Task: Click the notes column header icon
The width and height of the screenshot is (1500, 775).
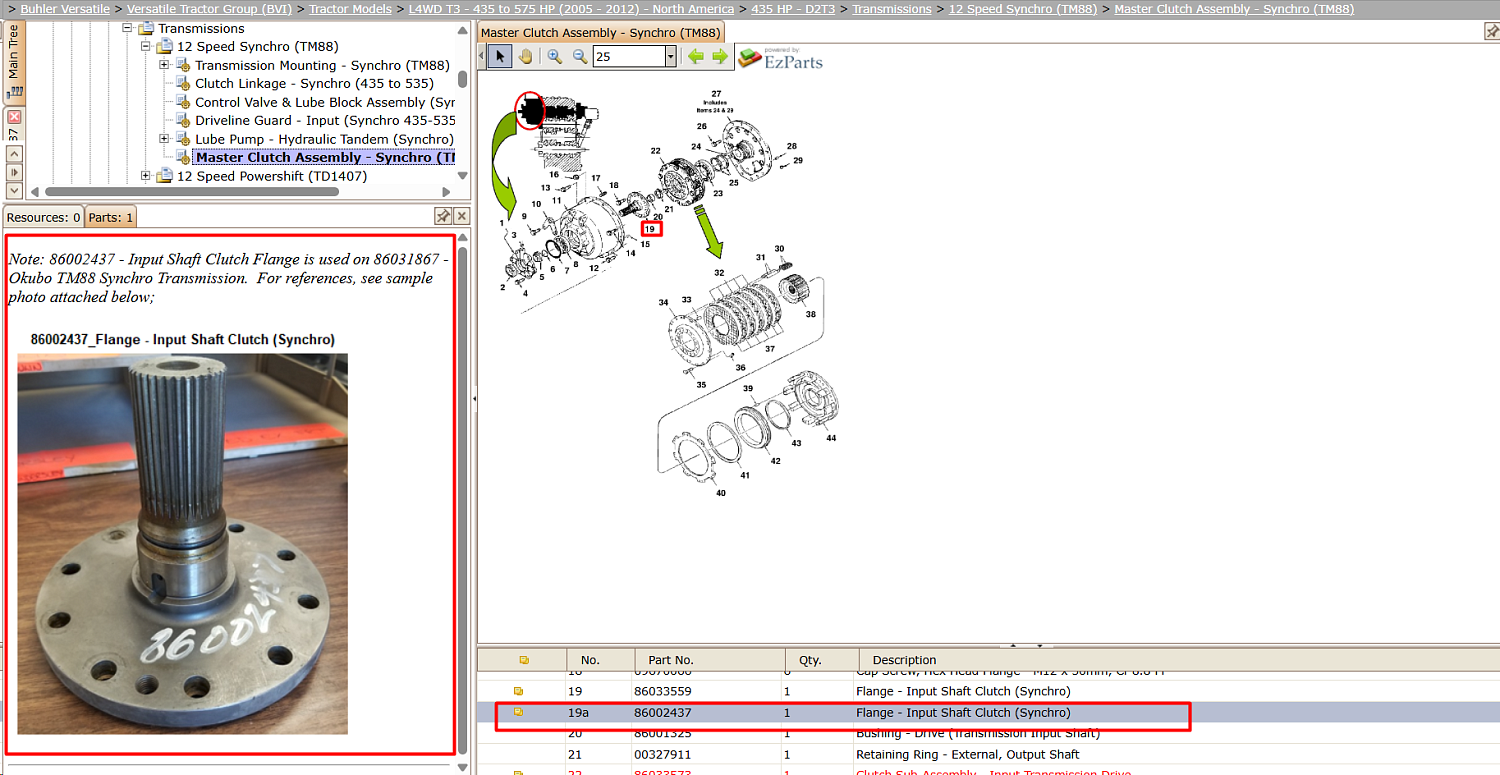Action: click(524, 660)
